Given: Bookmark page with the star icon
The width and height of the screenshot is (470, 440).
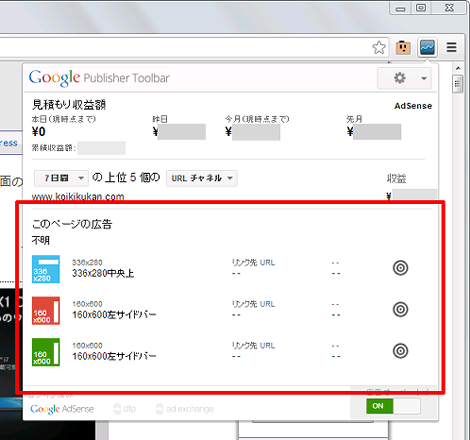Looking at the screenshot, I should 379,47.
